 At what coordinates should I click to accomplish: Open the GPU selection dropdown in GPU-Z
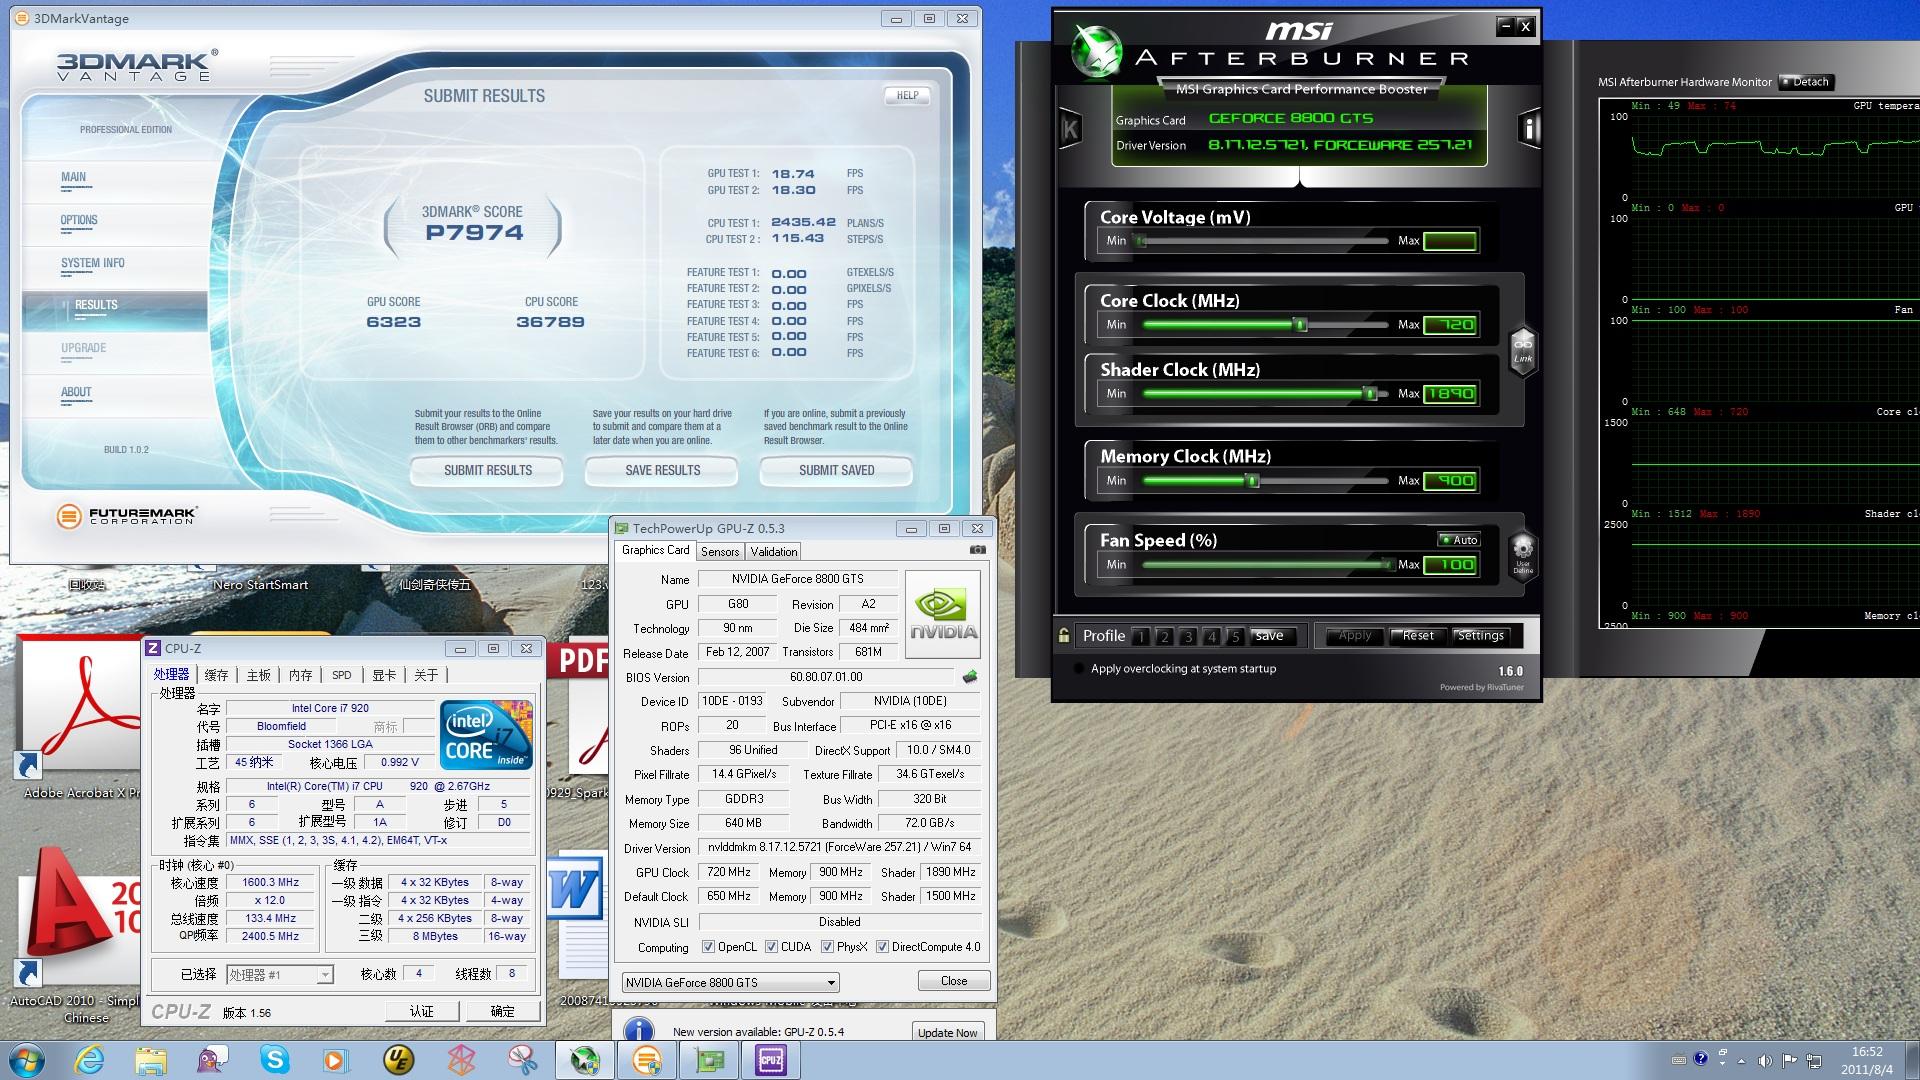coord(730,982)
